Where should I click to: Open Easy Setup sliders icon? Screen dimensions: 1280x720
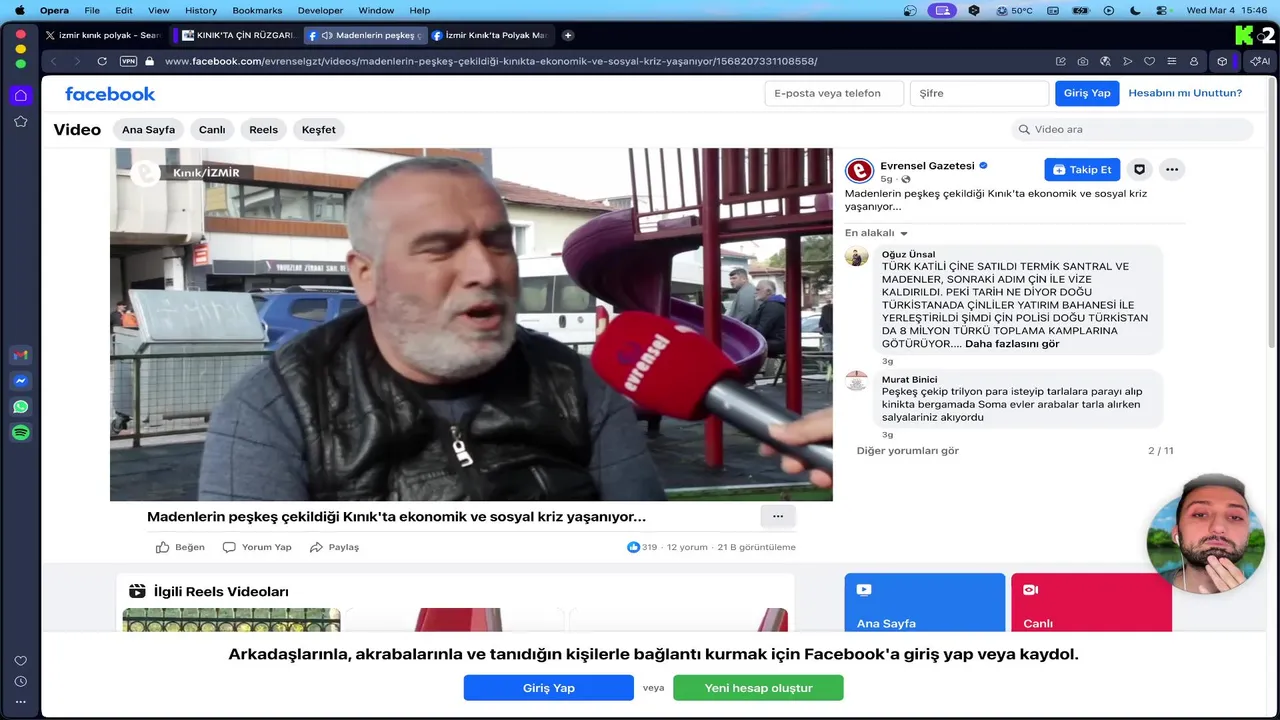coord(1171,61)
